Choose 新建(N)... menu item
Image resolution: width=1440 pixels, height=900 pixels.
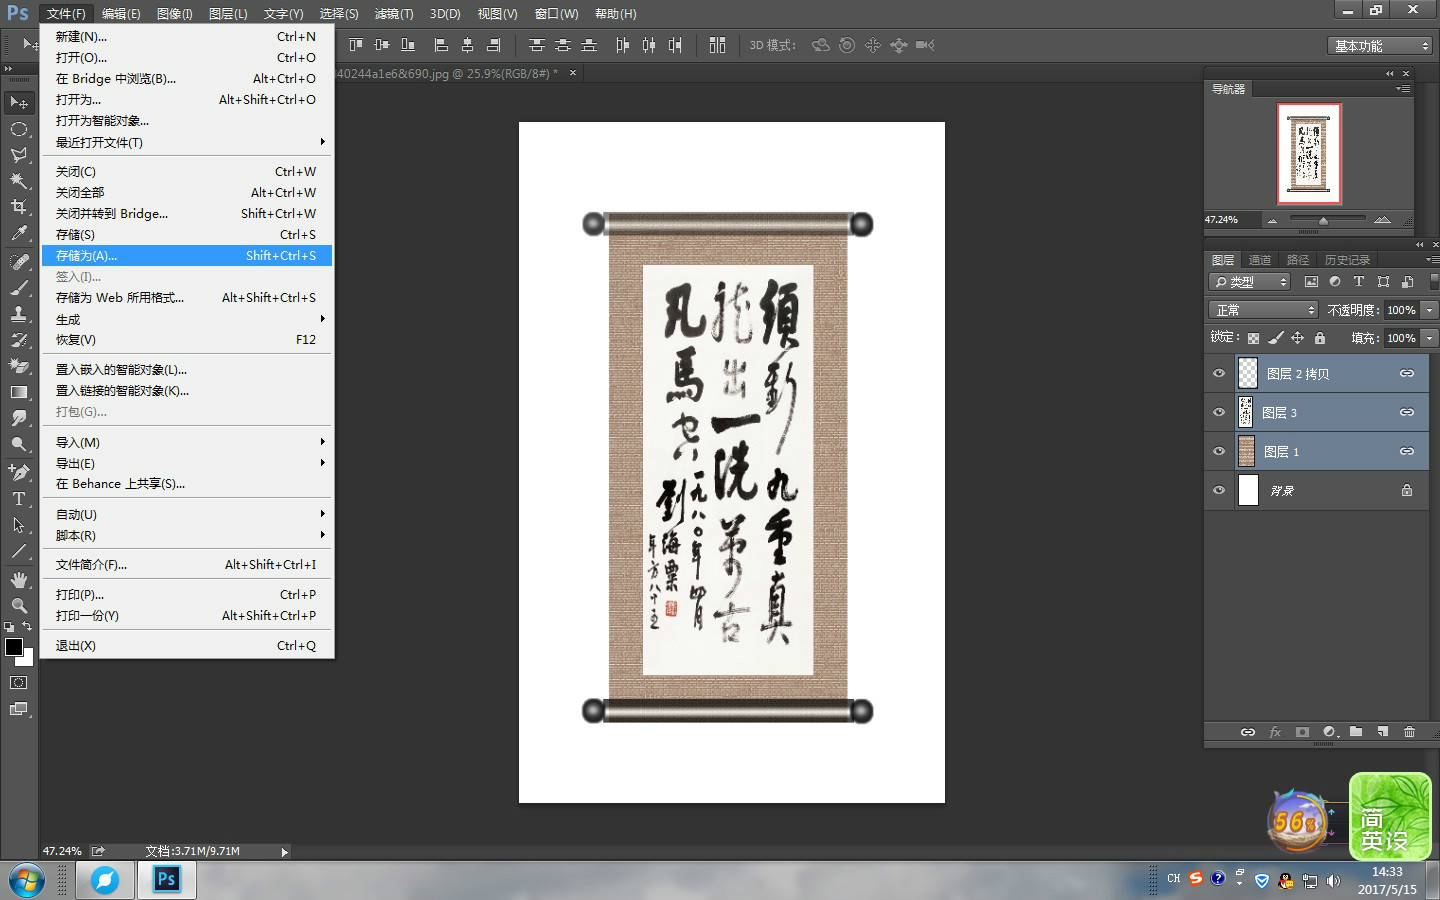click(186, 36)
